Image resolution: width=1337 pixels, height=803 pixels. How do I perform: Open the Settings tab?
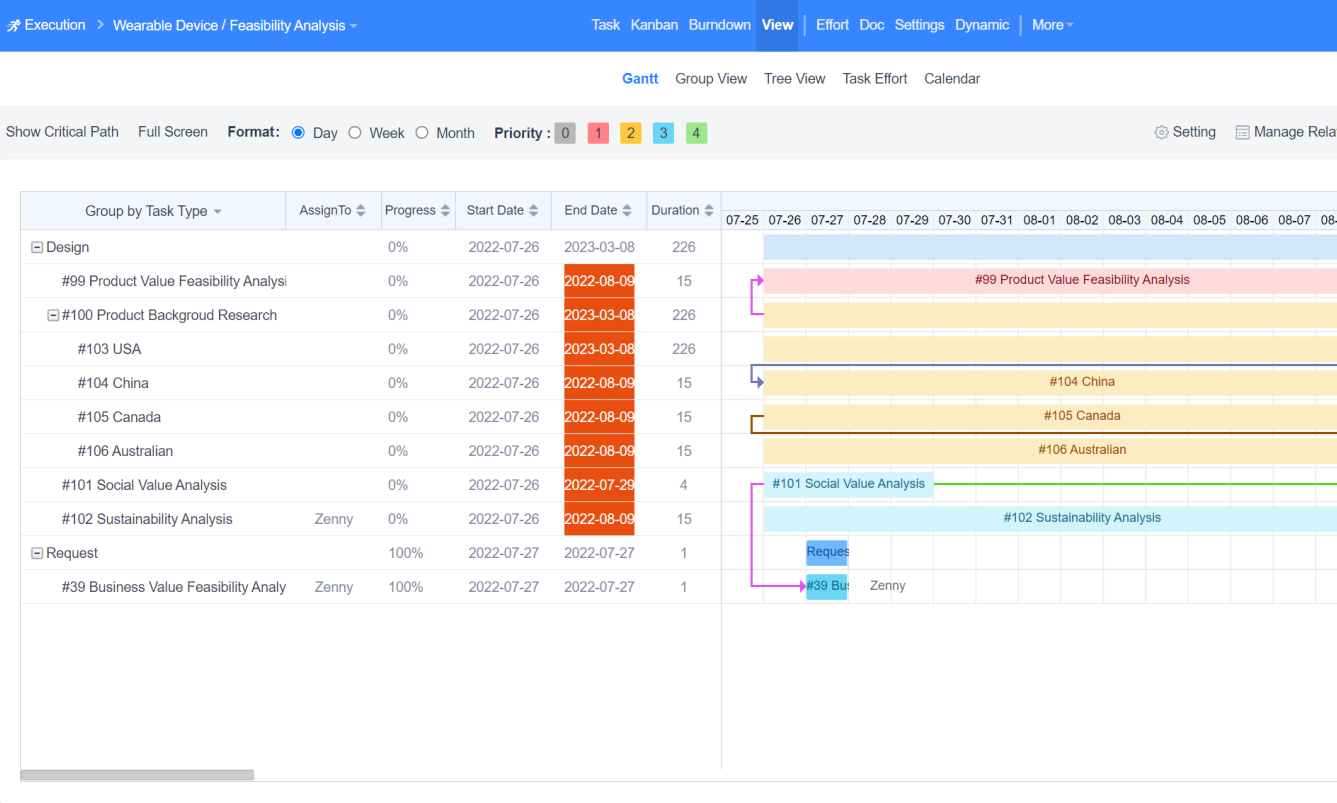(x=919, y=25)
